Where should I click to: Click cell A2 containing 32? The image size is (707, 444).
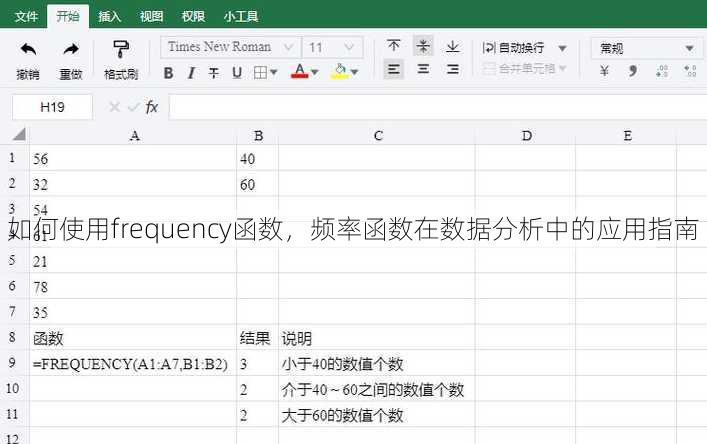click(x=133, y=184)
